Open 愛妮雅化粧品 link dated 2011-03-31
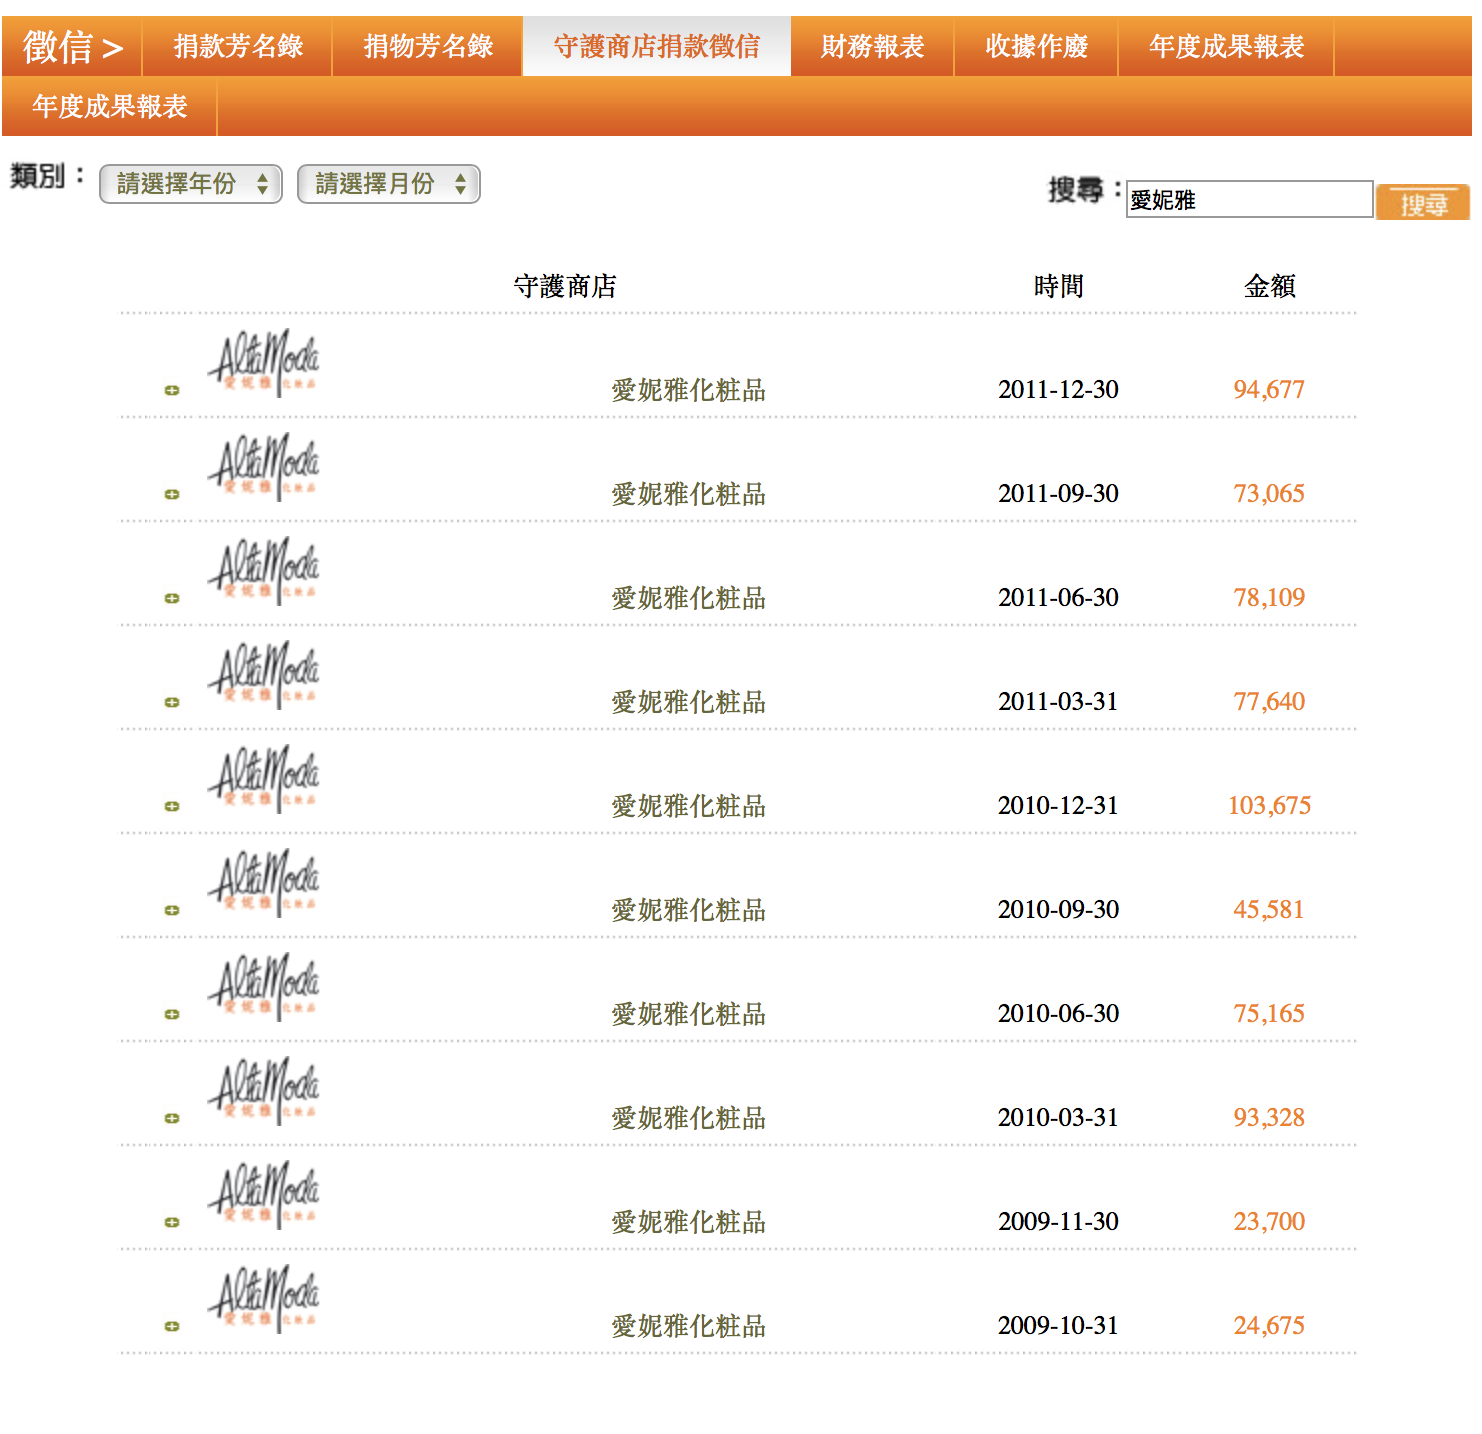 pos(688,702)
